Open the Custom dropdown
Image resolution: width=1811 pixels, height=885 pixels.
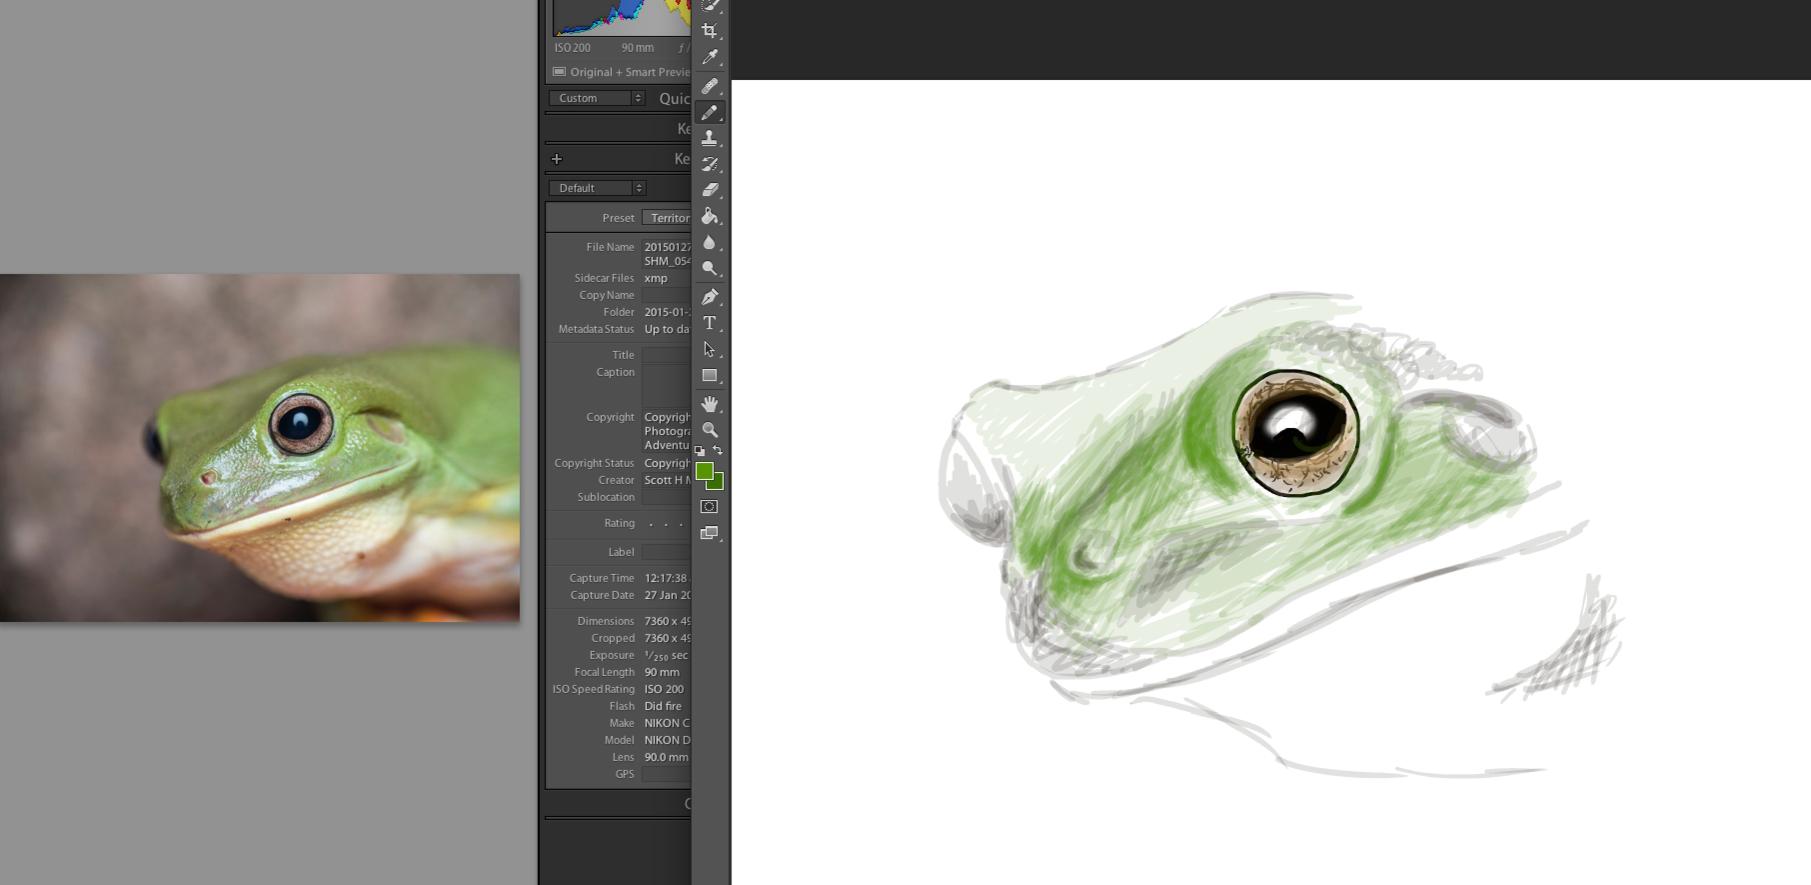(596, 98)
